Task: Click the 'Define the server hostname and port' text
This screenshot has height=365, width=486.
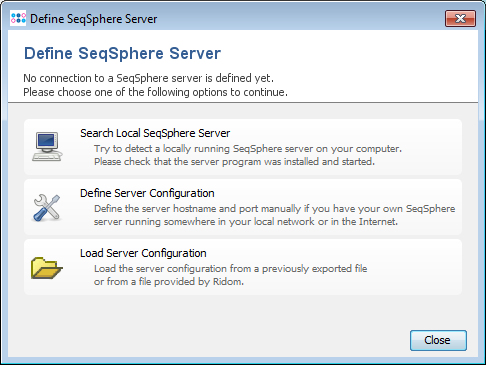Action: (x=274, y=209)
